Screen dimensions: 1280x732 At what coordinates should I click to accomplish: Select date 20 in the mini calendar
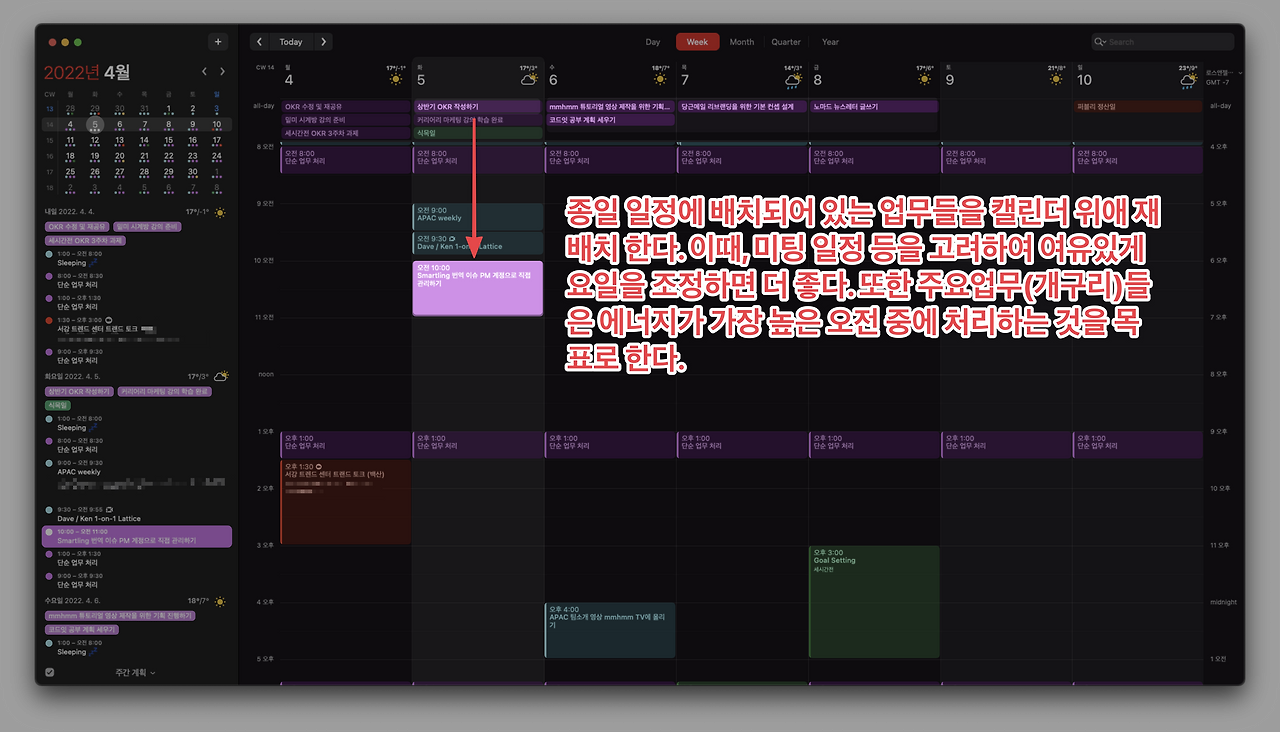click(x=119, y=157)
